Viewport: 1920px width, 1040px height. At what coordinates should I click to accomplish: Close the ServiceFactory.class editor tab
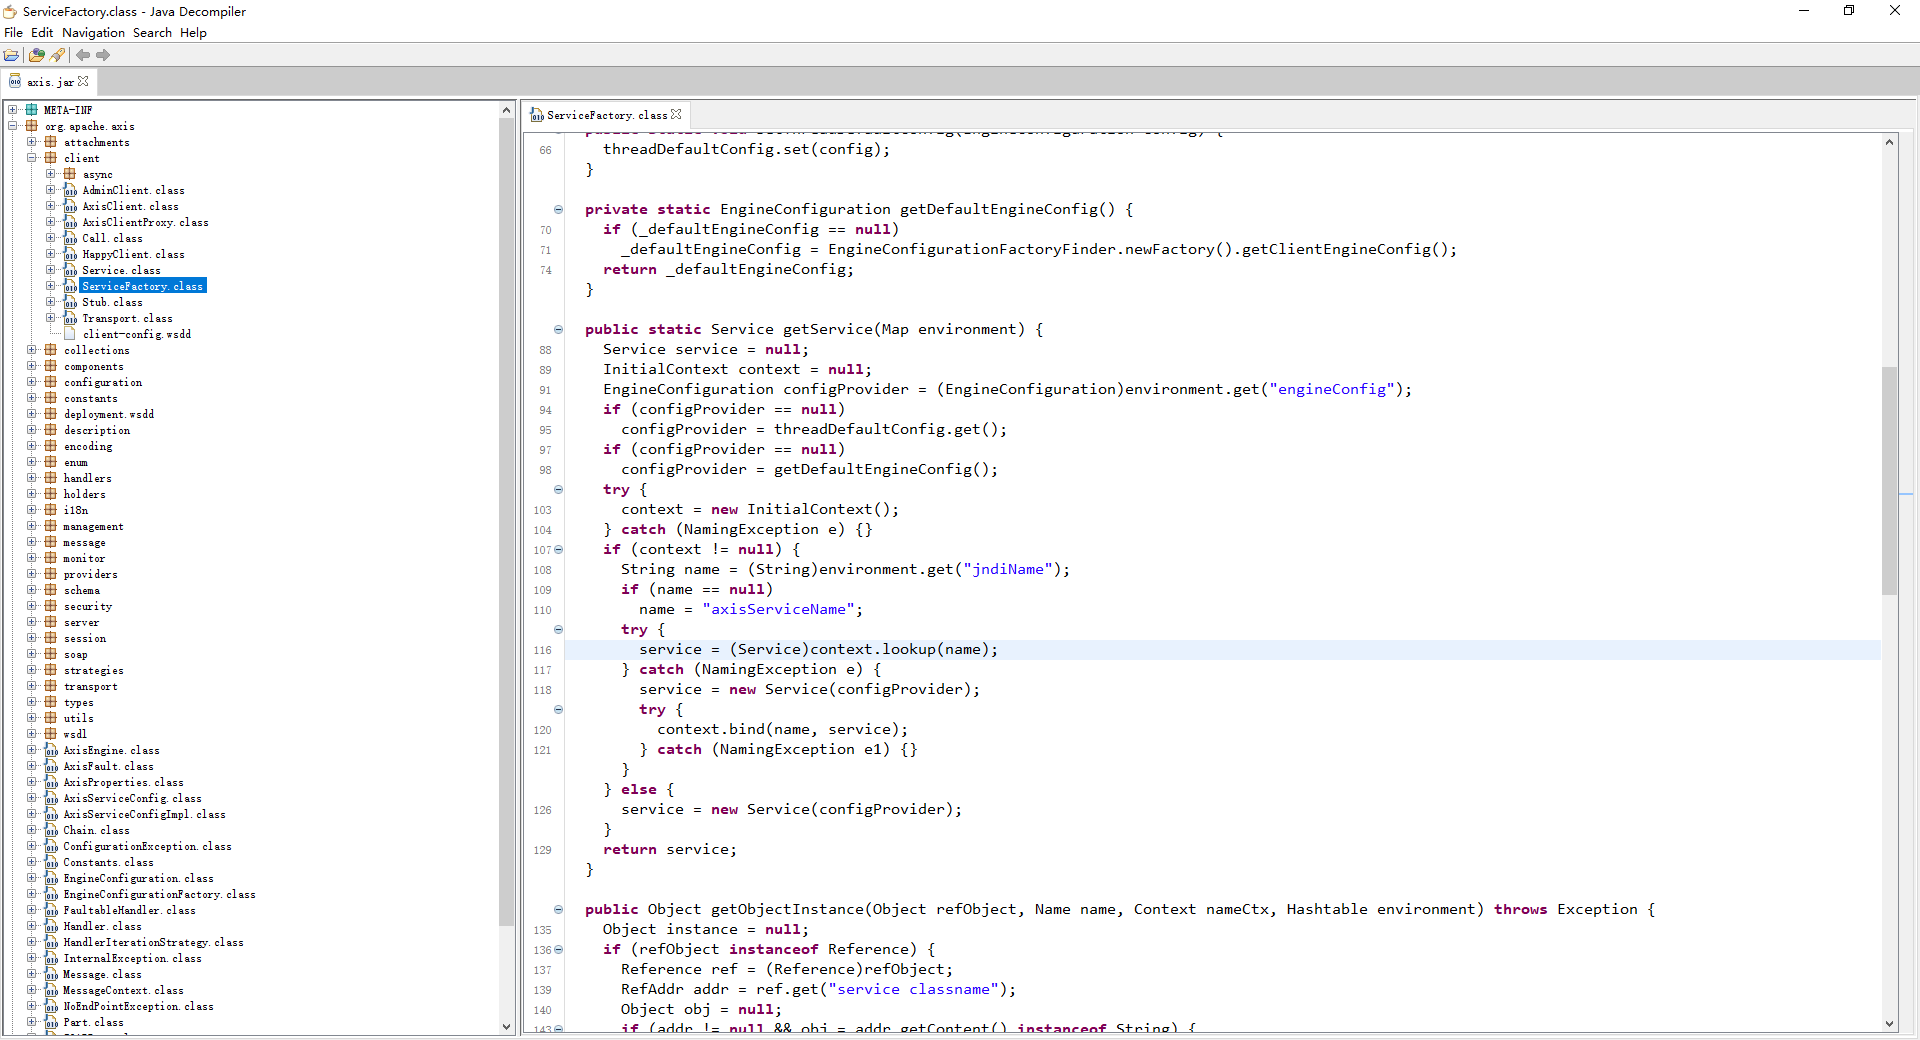tap(676, 115)
